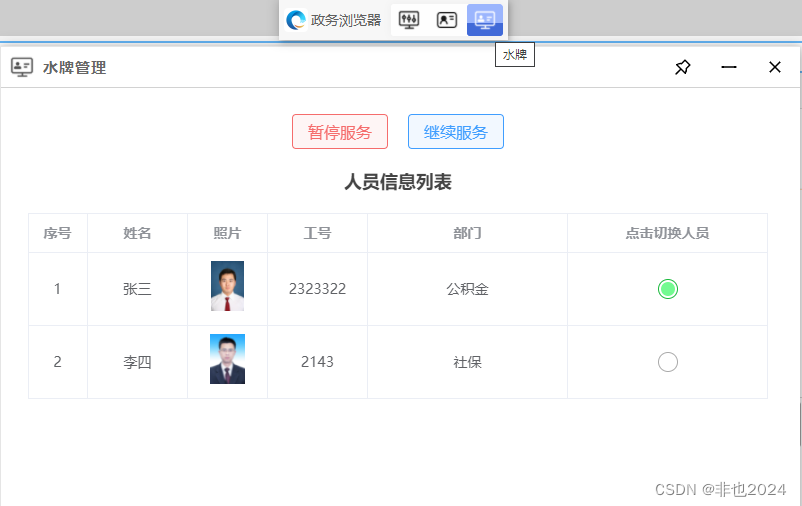
Task: Click the 部门 column header
Action: [467, 233]
